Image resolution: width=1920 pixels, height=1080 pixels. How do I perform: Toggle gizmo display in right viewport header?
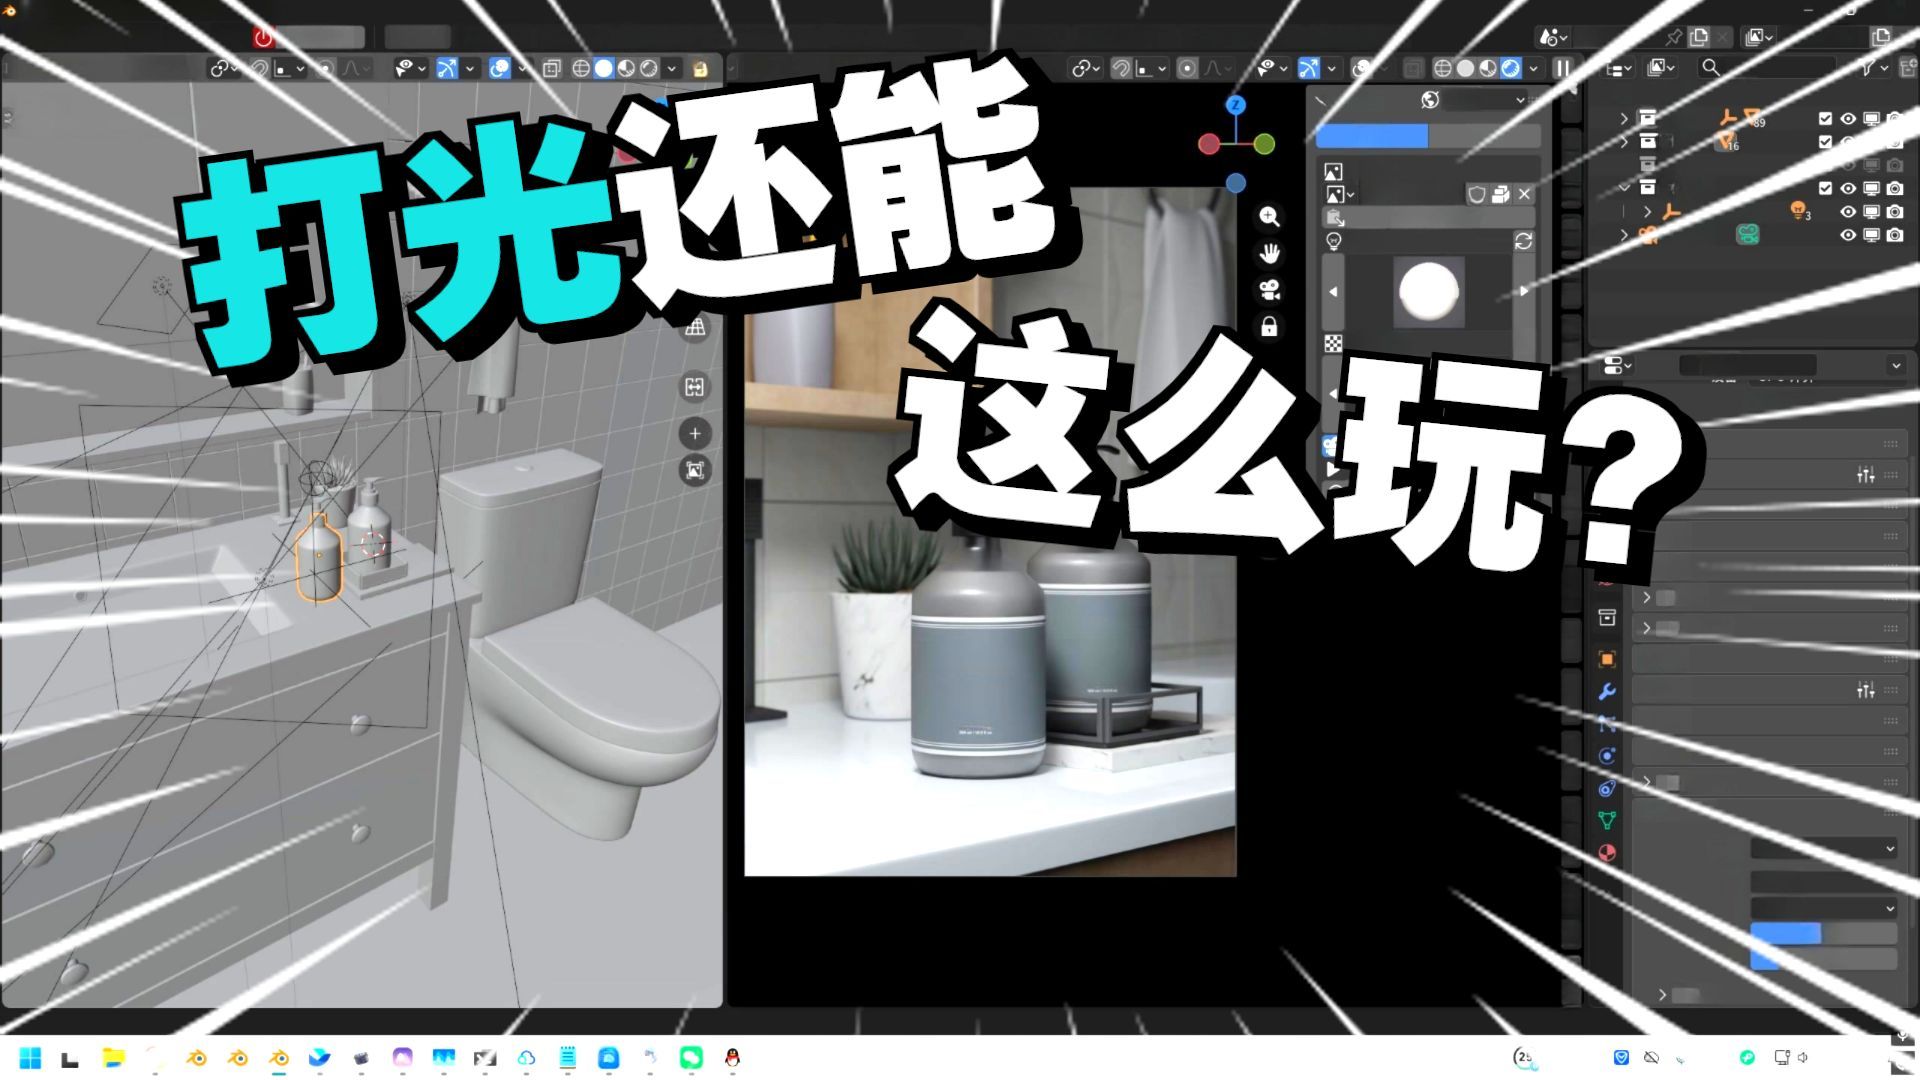click(x=1308, y=68)
